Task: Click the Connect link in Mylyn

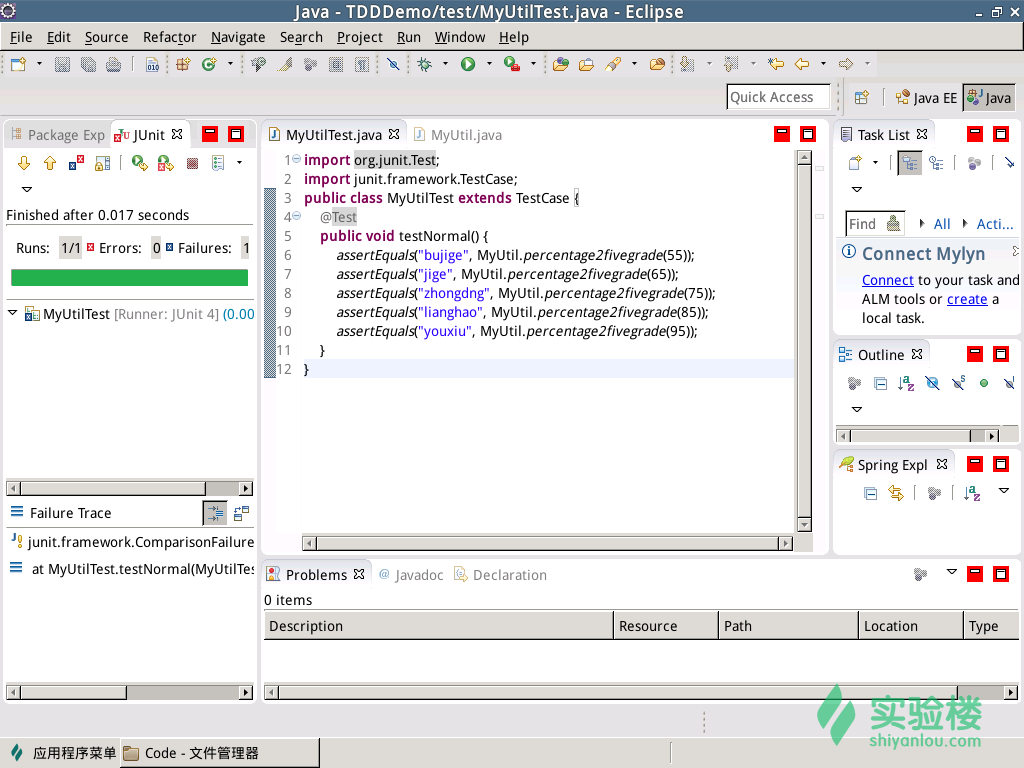Action: 888,280
